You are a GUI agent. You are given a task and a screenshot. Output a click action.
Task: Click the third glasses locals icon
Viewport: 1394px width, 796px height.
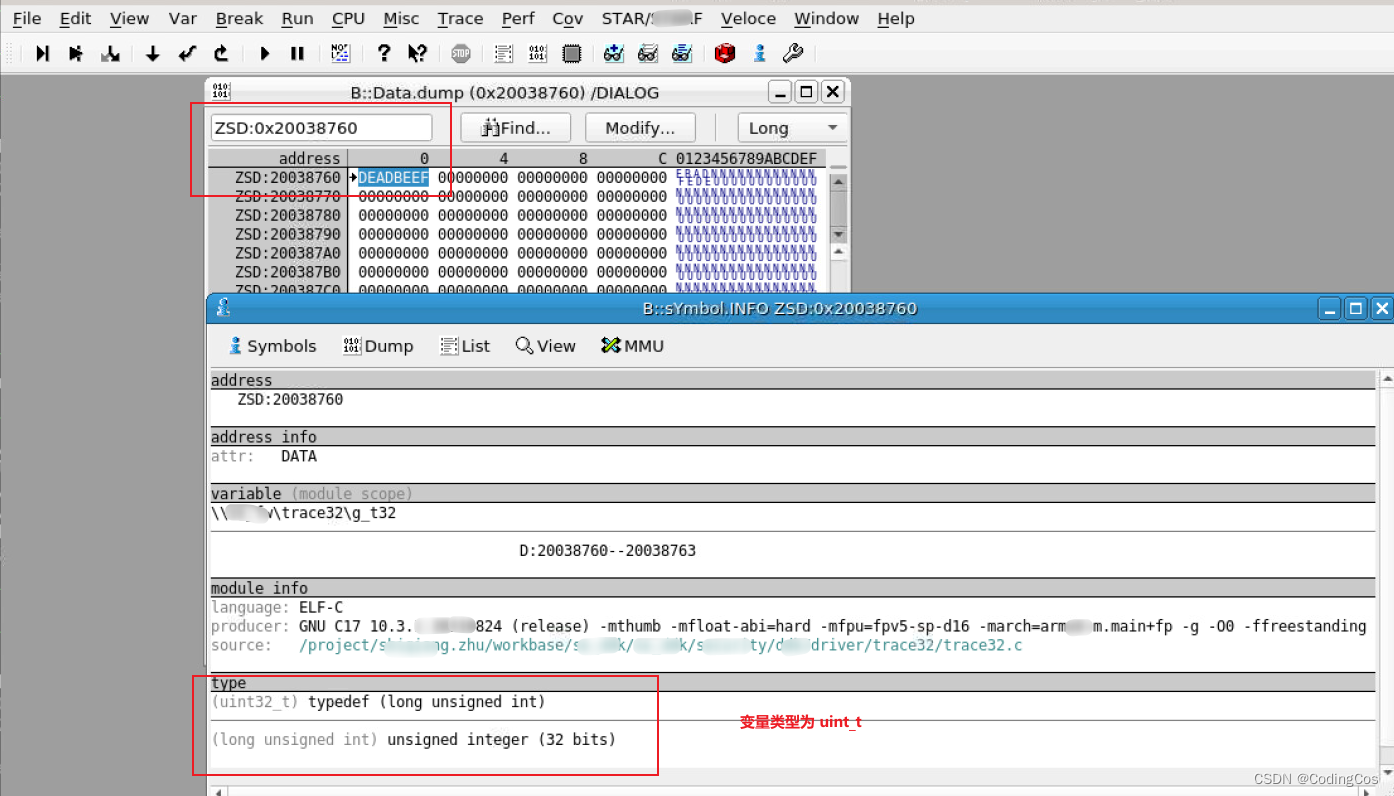click(682, 53)
